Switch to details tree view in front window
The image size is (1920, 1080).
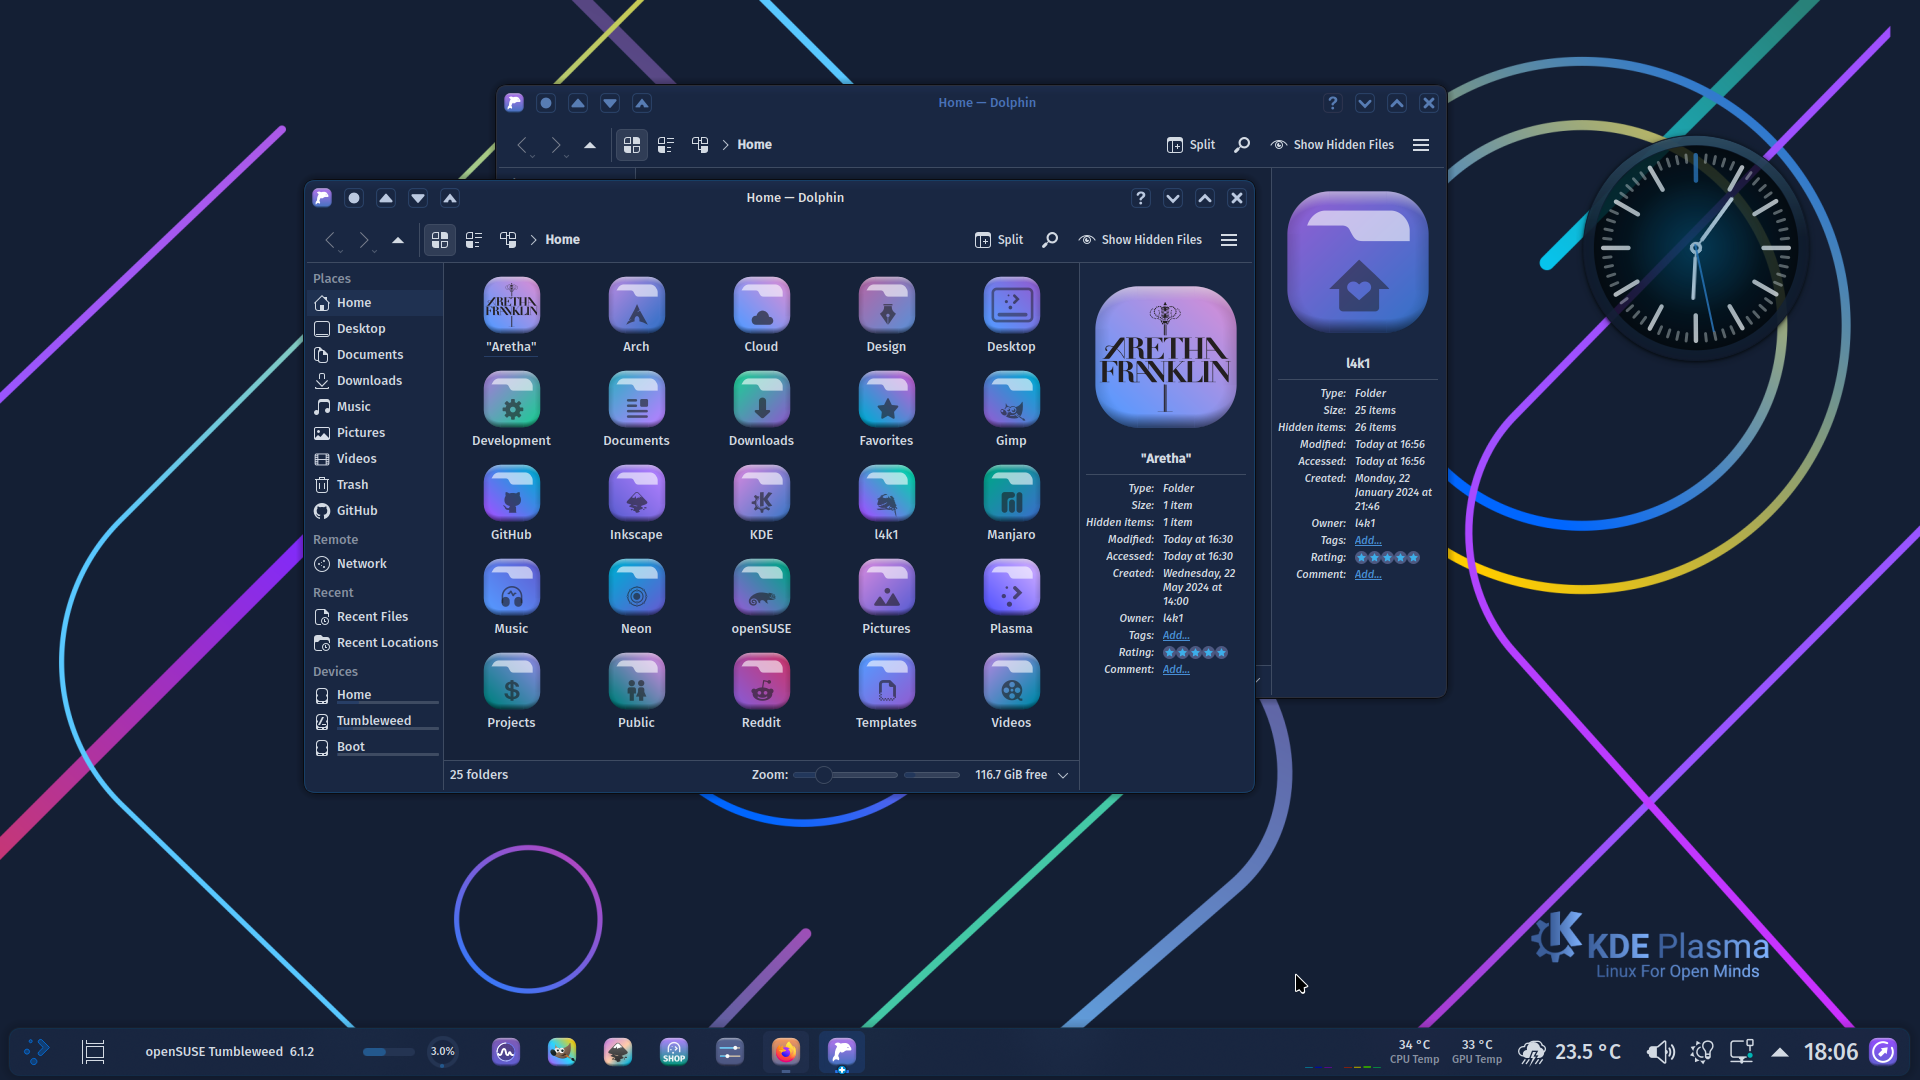pos(508,240)
